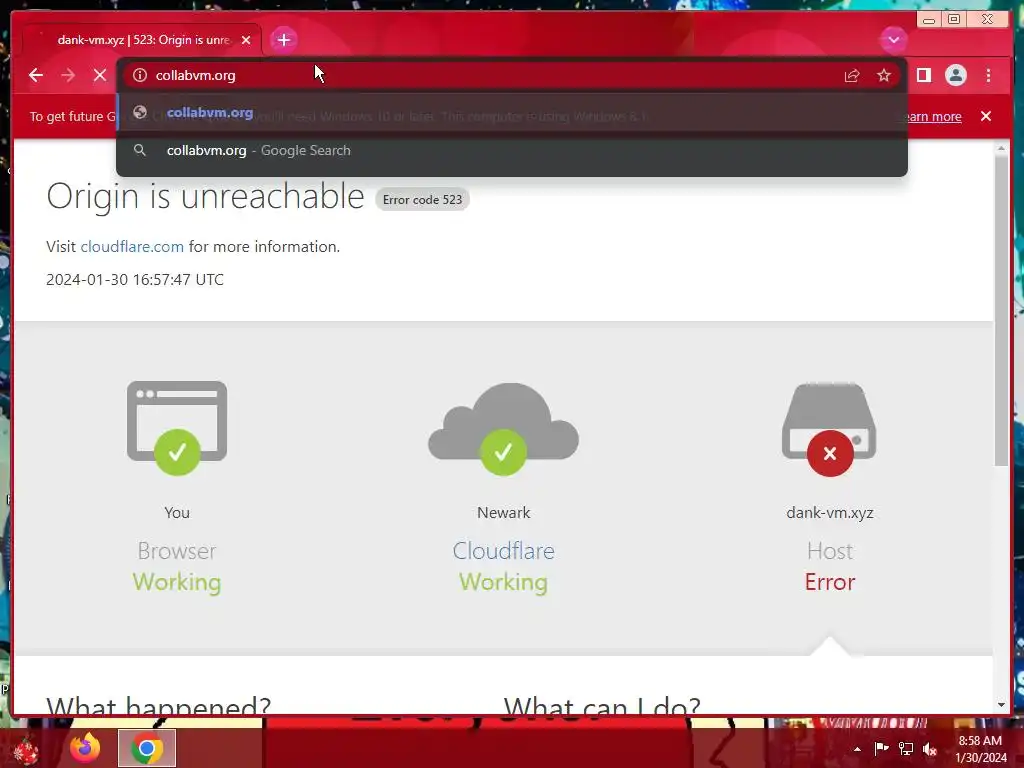This screenshot has height=768, width=1024.
Task: Open the Start button on taskbar
Action: coord(26,750)
